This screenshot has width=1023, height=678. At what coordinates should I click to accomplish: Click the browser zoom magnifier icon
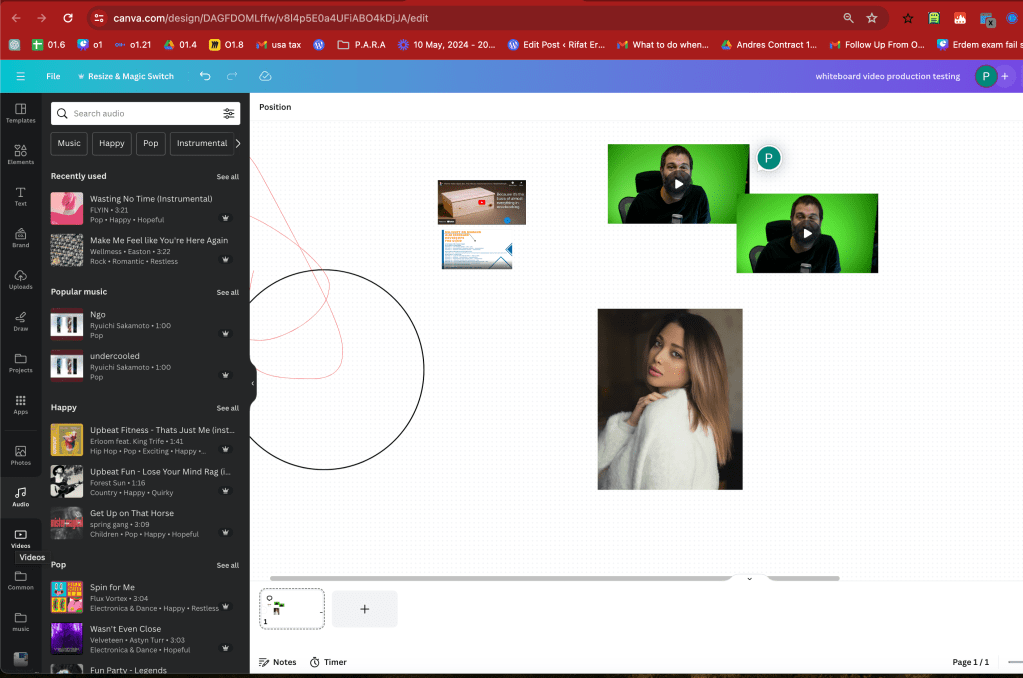coord(848,18)
